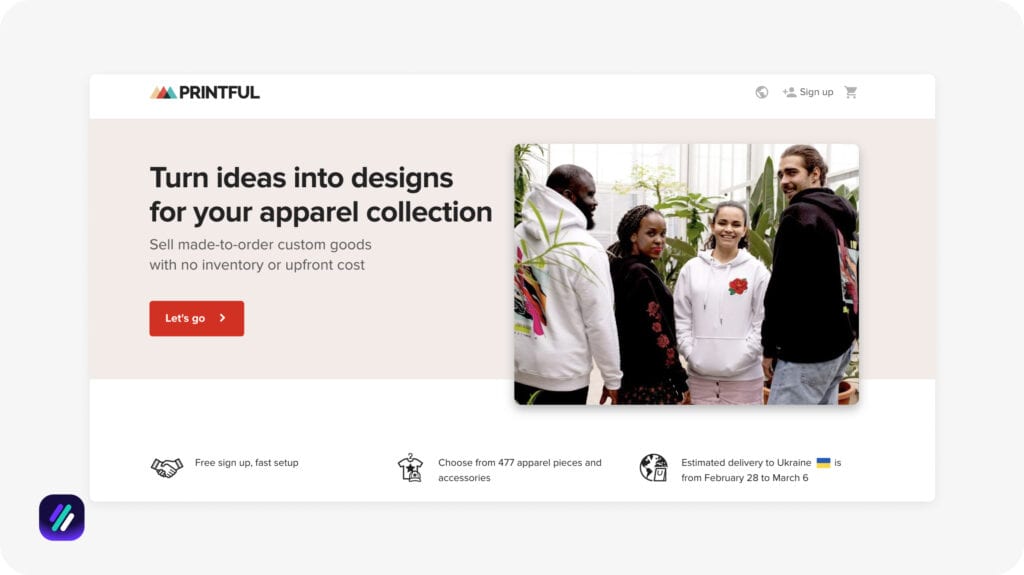Click the Printful mountain logo icon

click(x=163, y=93)
